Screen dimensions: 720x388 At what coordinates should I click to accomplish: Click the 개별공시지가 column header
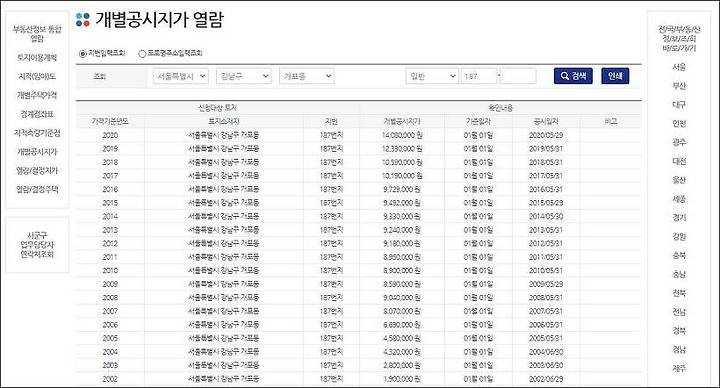tap(402, 122)
